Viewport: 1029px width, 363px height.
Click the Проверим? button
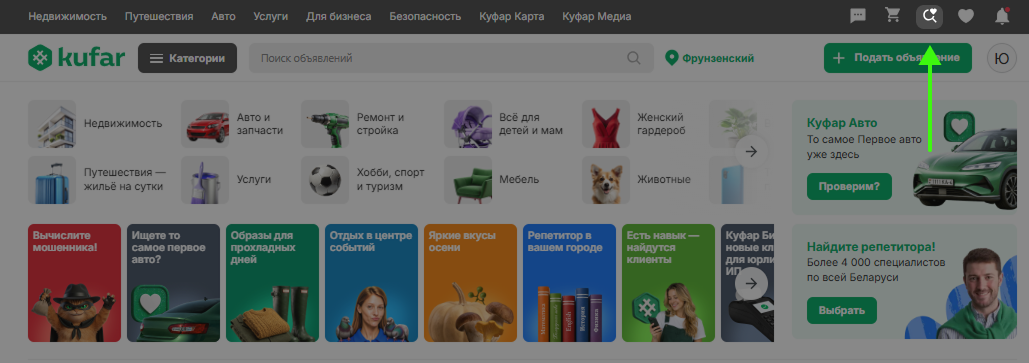pos(849,186)
